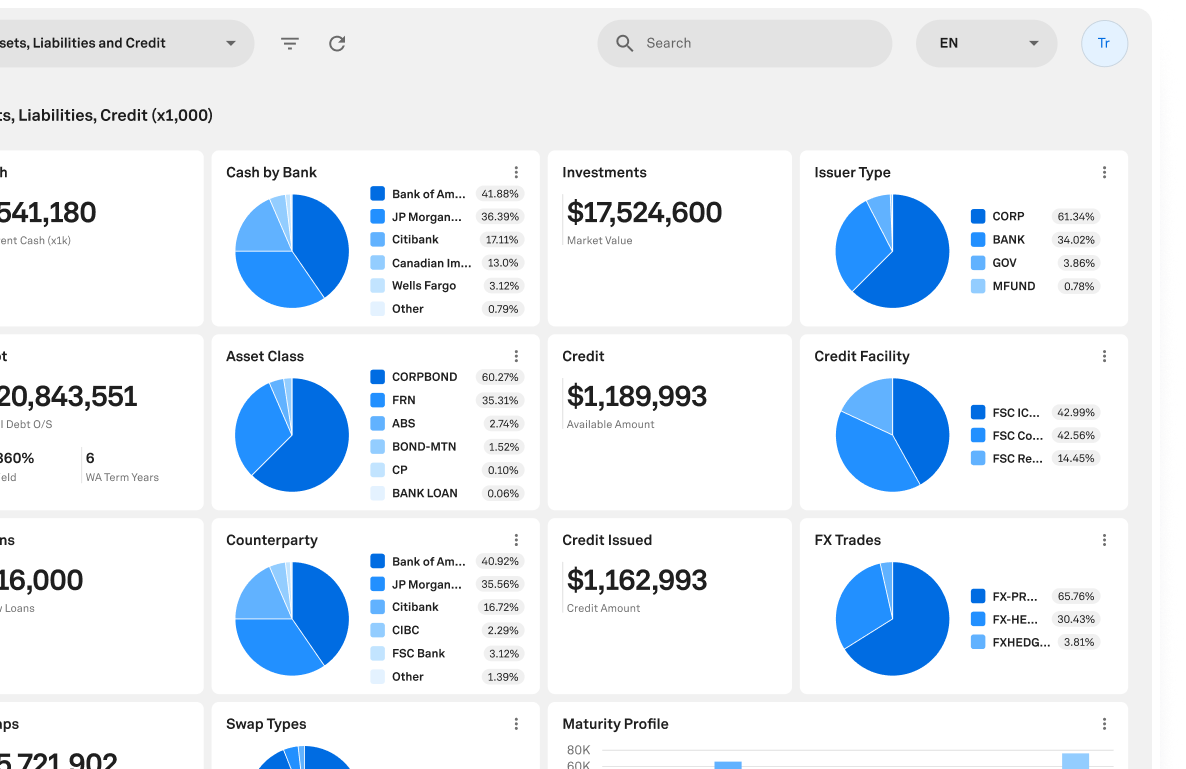Open the Credit Facility three-dot menu
The height and width of the screenshot is (769, 1186).
click(1104, 356)
